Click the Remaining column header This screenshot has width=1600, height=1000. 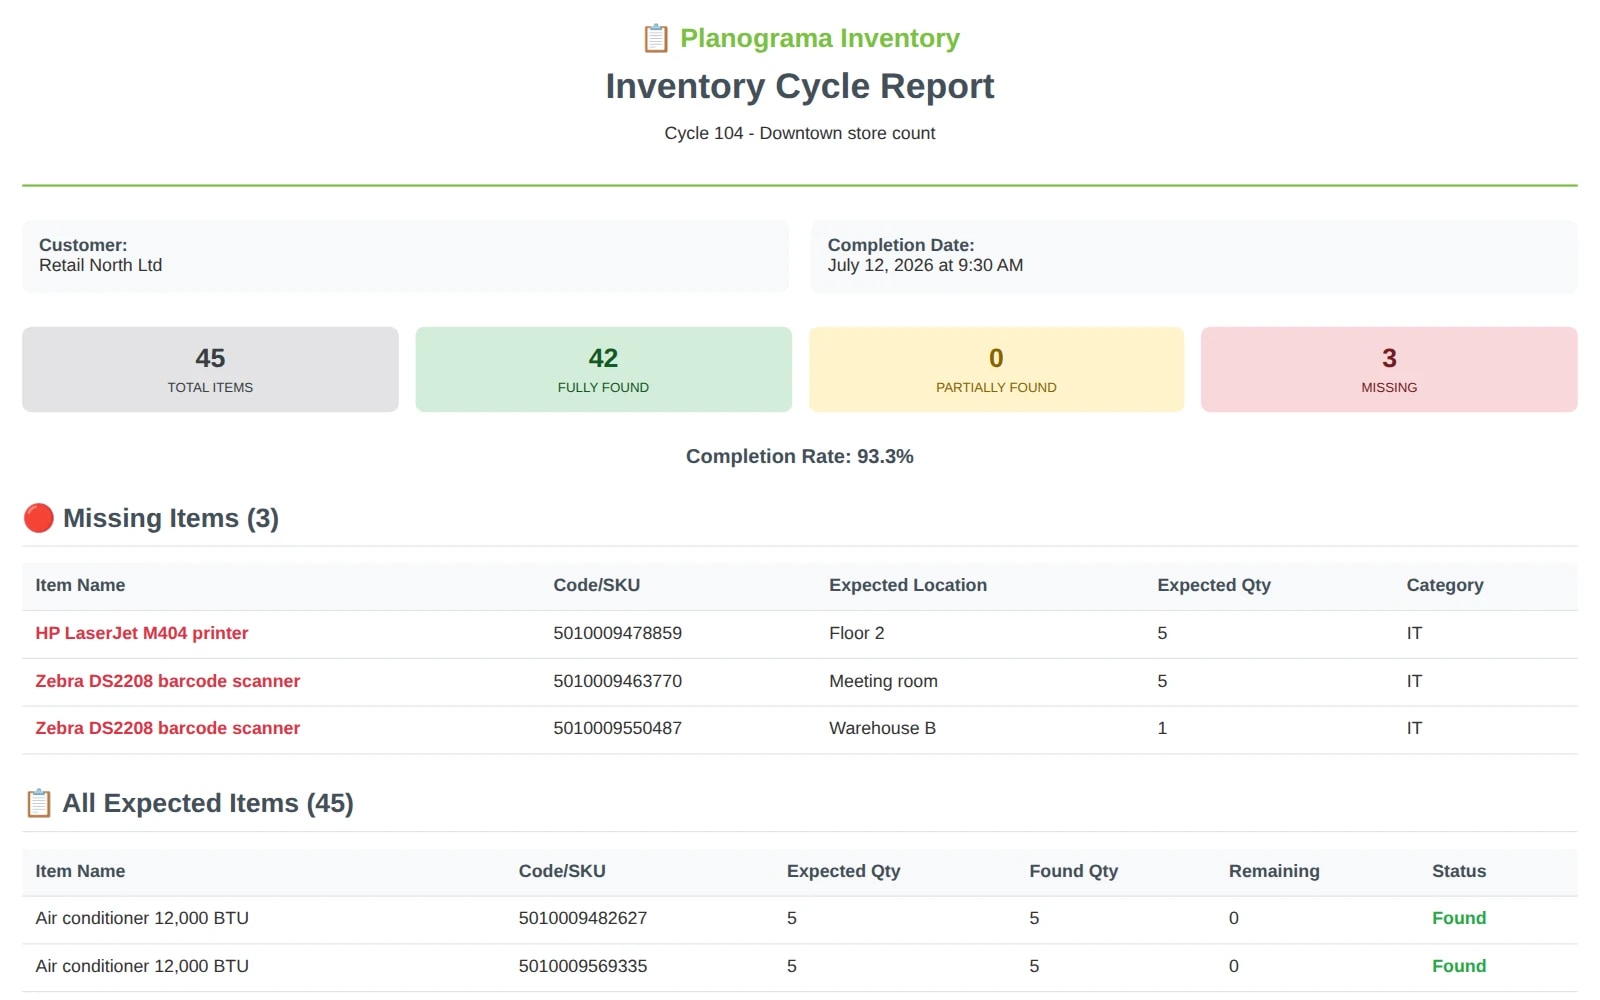coord(1274,871)
